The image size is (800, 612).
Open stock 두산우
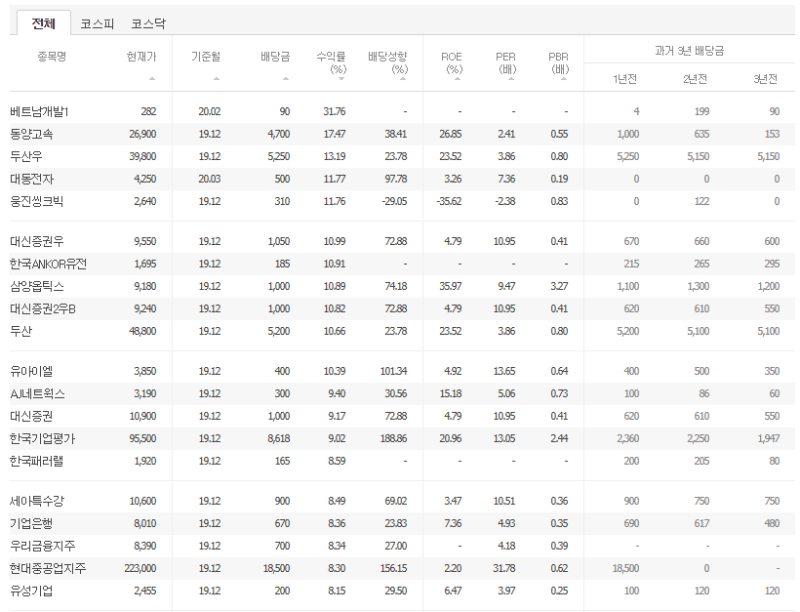[26, 157]
